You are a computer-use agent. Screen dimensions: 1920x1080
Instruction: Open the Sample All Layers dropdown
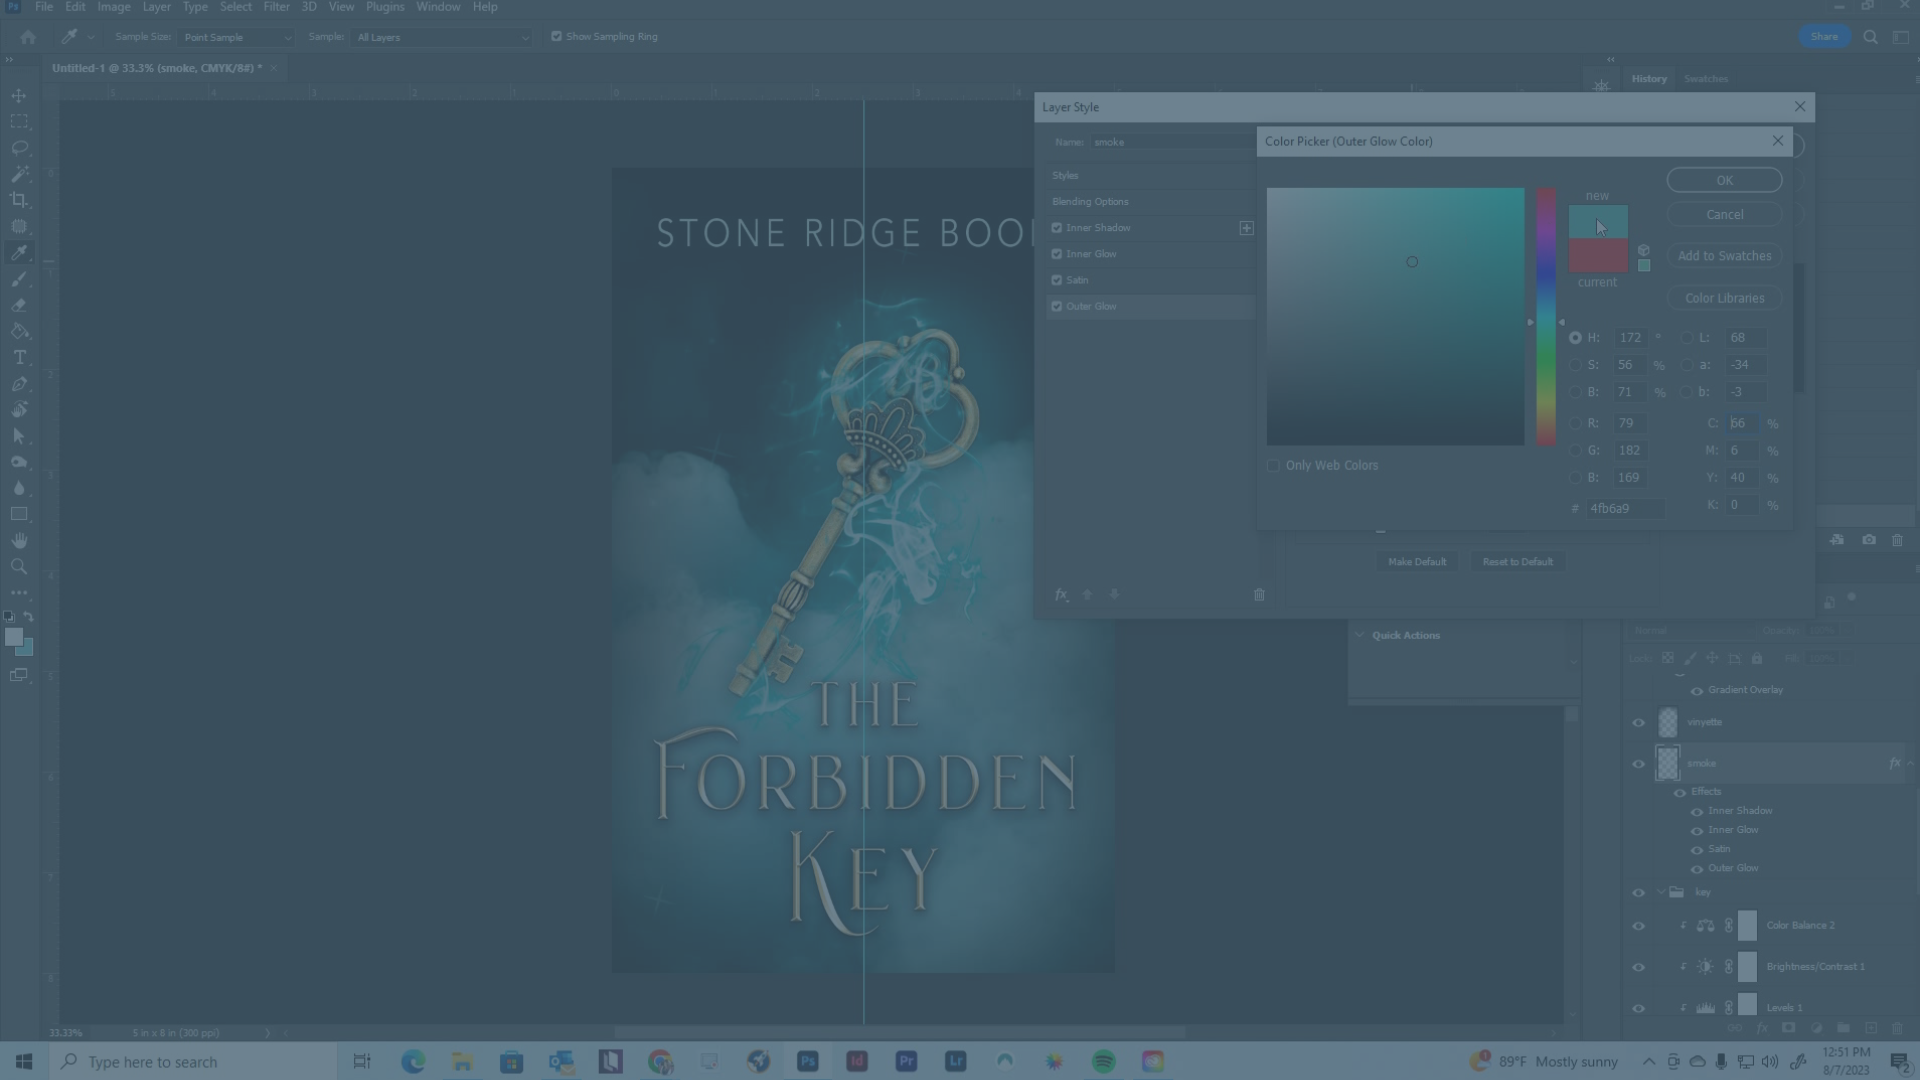(441, 37)
